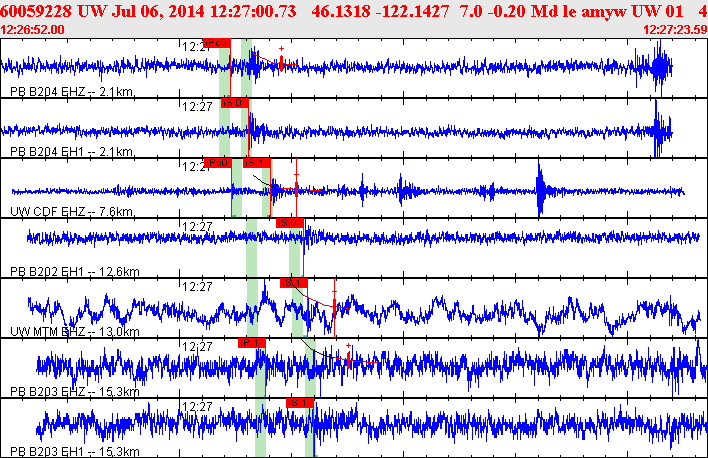Viewport: 708px width, 458px height.
Task: Click the red coda marker on B204 EHZ trace
Action: [x=281, y=63]
